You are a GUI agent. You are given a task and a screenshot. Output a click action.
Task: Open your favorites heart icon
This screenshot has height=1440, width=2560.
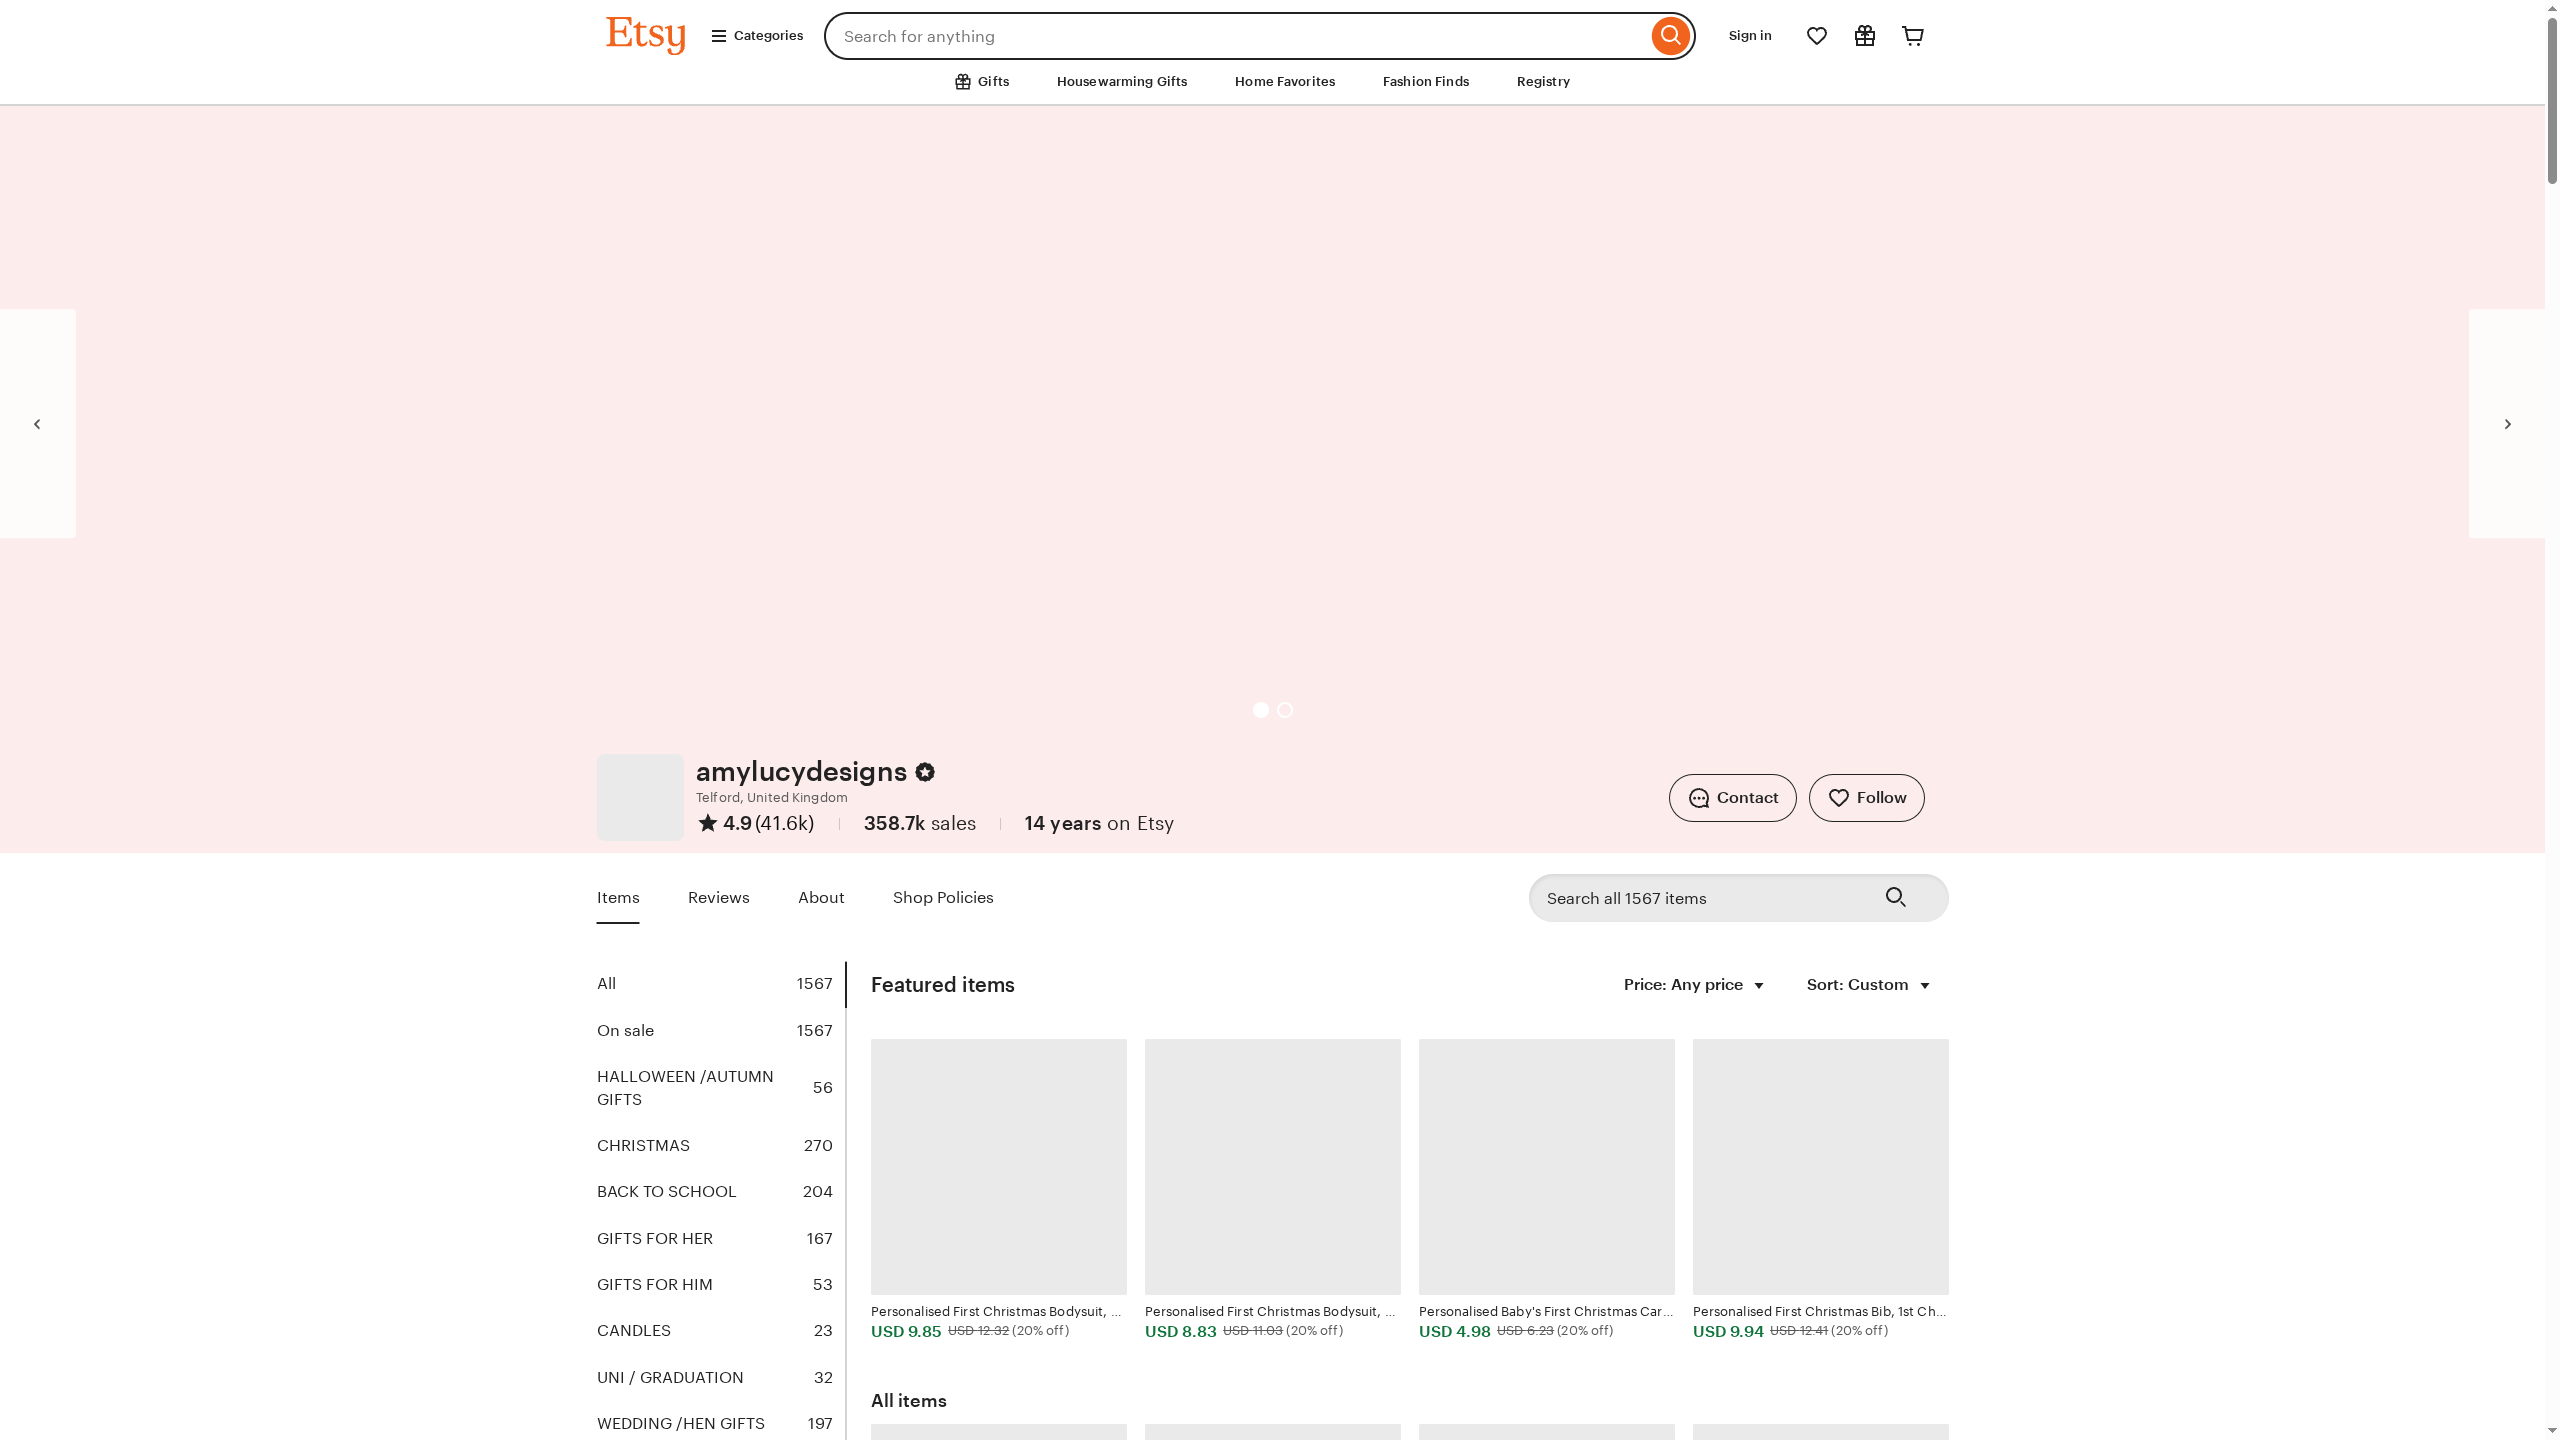tap(1816, 35)
